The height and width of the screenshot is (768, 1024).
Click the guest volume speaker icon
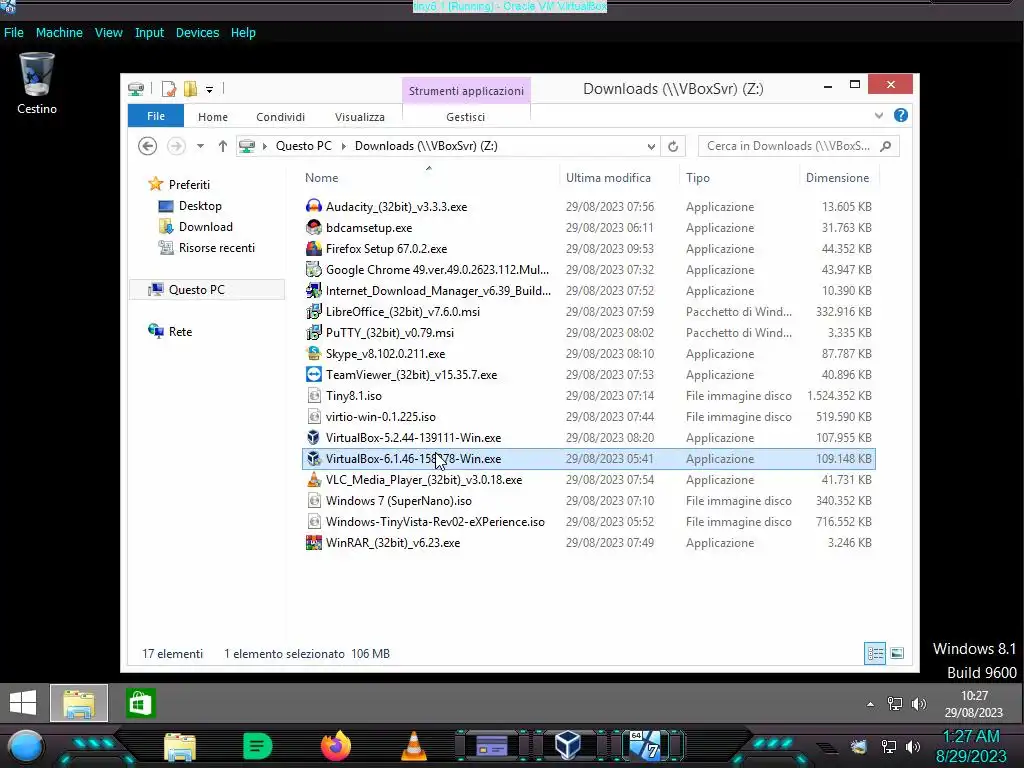pyautogui.click(x=918, y=703)
